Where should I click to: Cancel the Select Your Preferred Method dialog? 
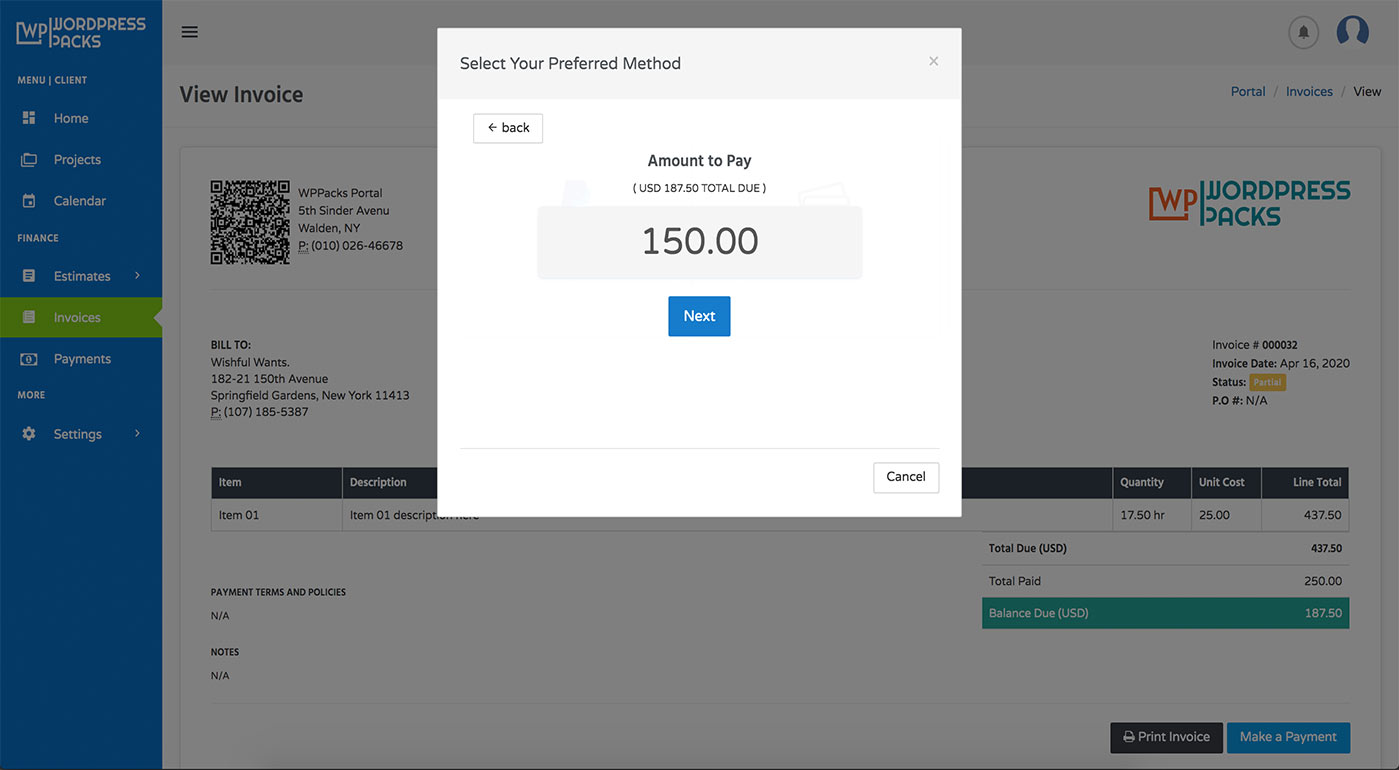[905, 477]
